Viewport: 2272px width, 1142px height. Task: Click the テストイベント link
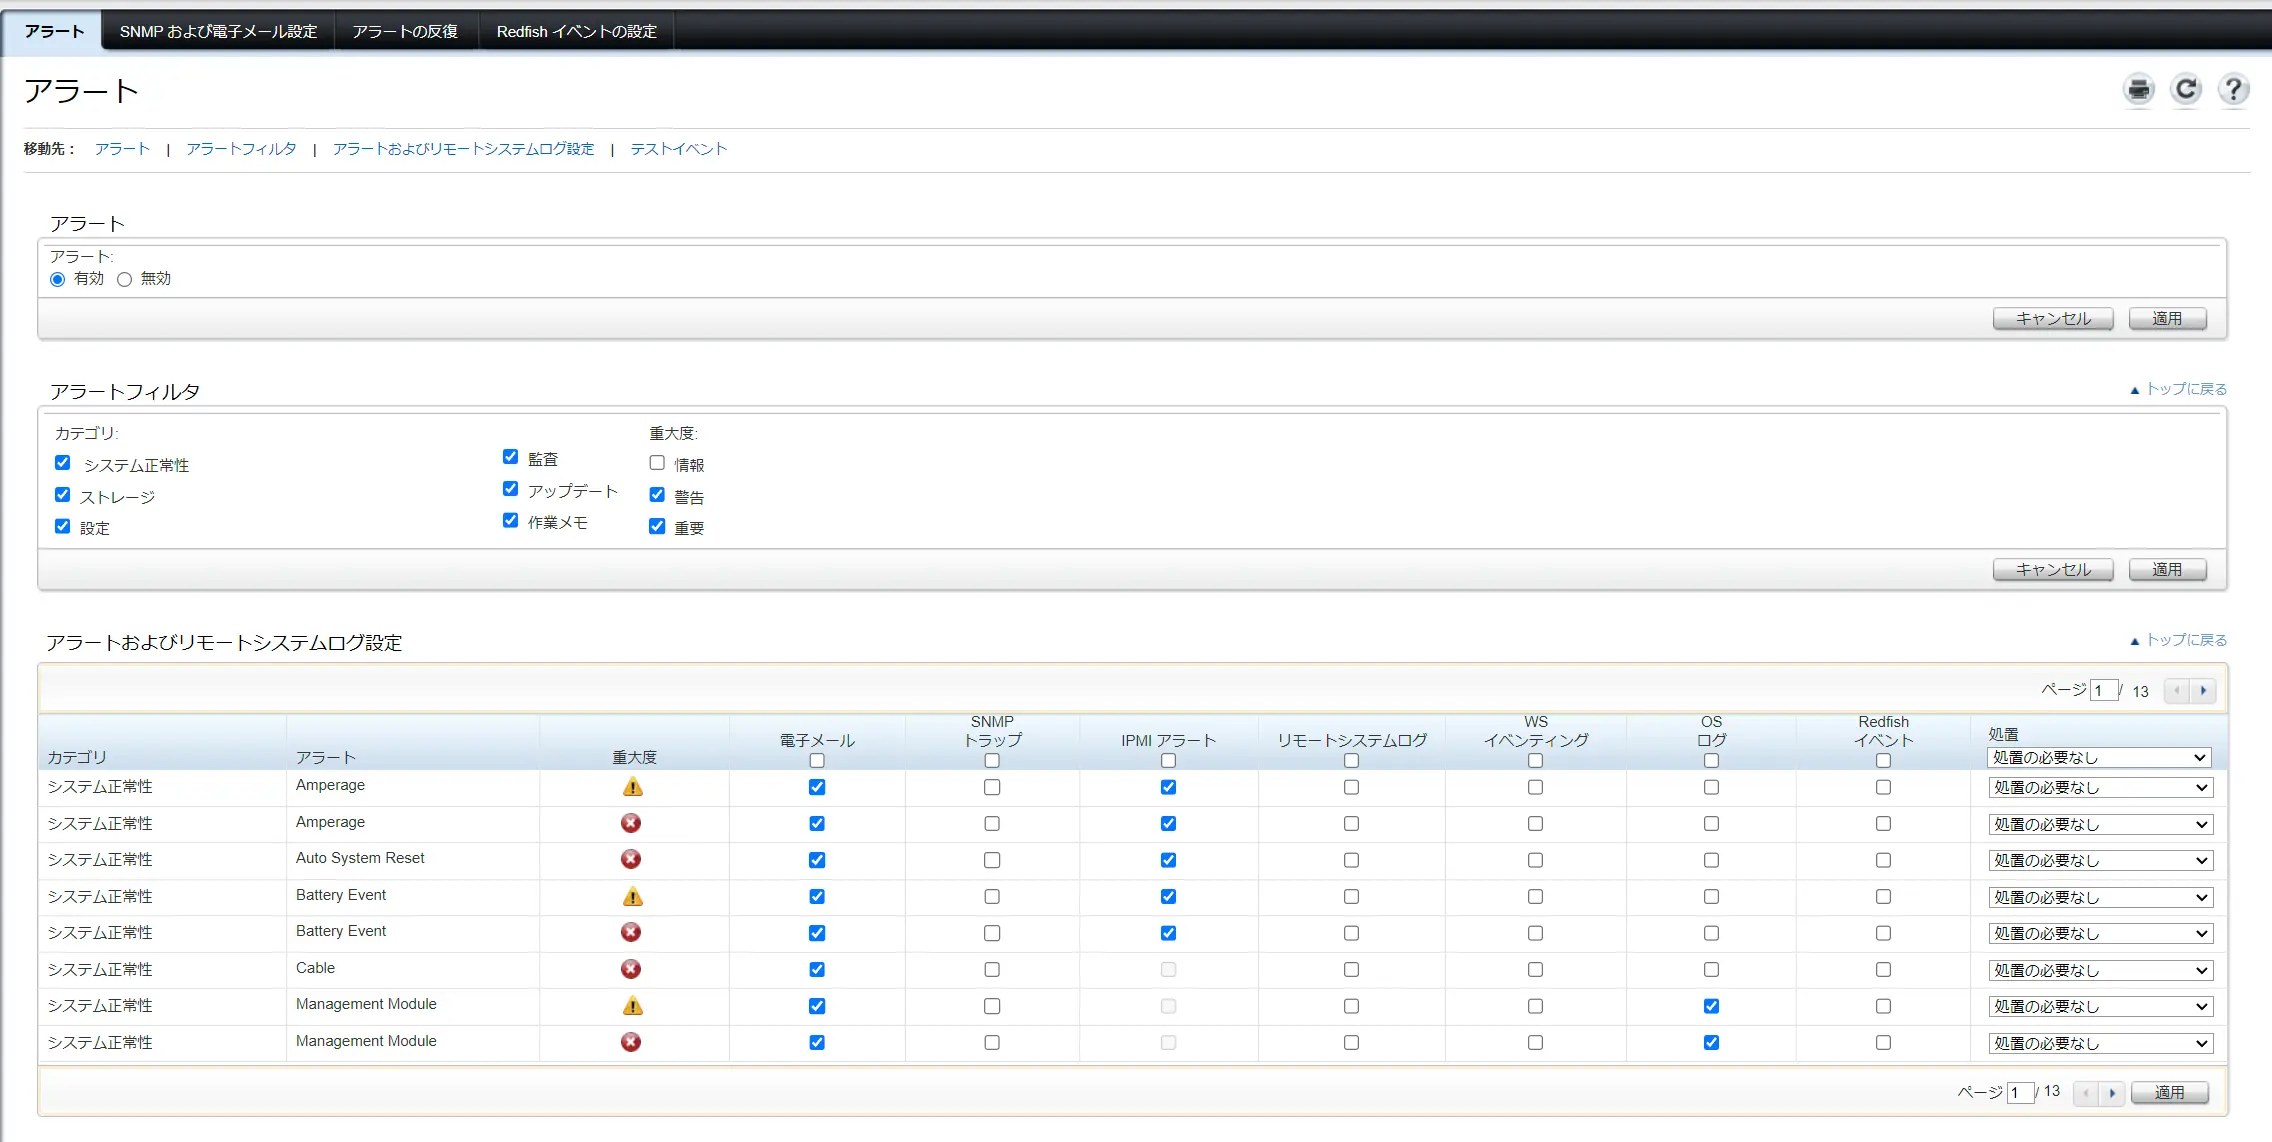[x=678, y=148]
